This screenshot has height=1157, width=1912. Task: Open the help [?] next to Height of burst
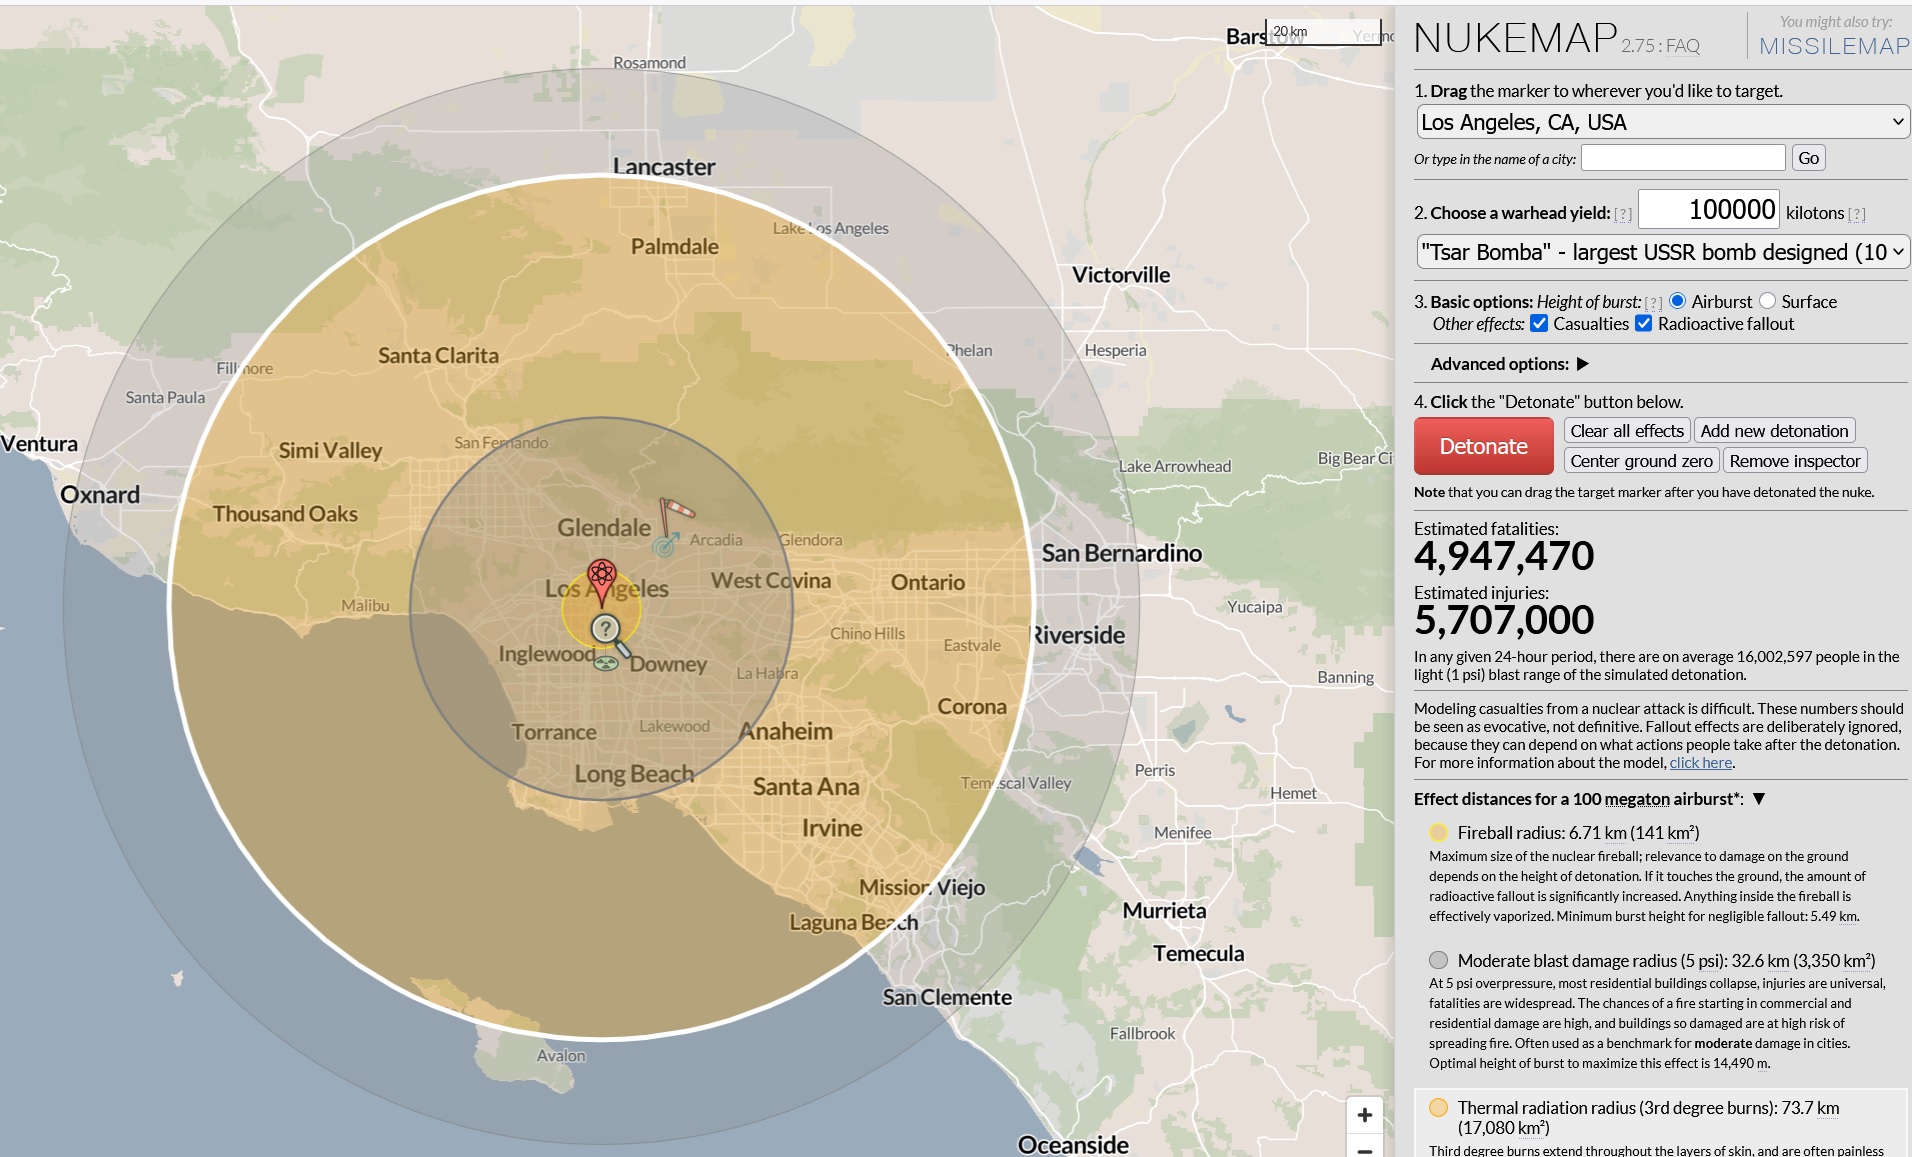tap(1653, 303)
